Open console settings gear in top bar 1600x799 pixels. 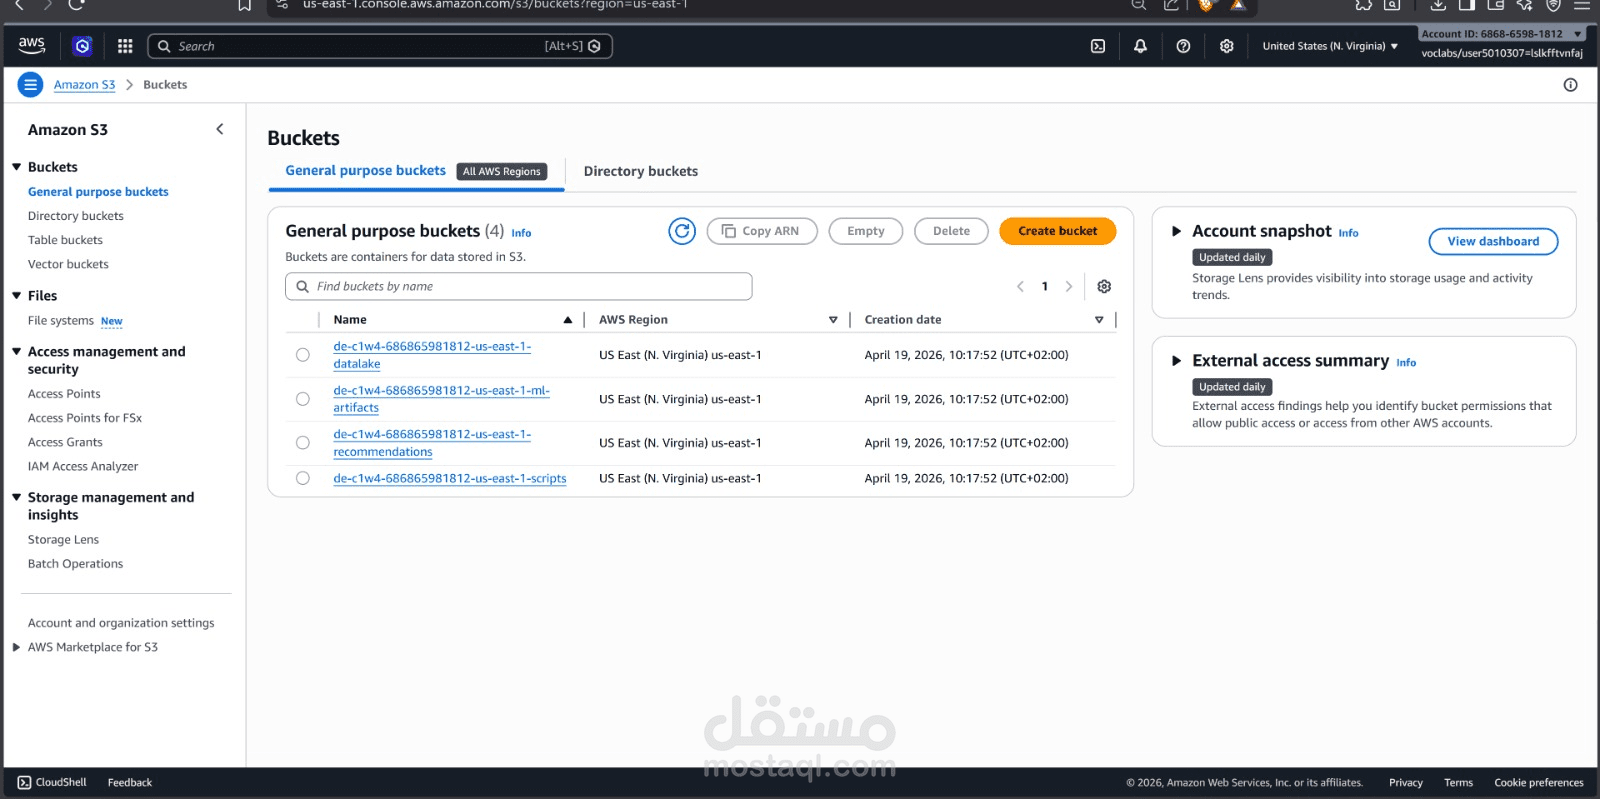(x=1227, y=46)
